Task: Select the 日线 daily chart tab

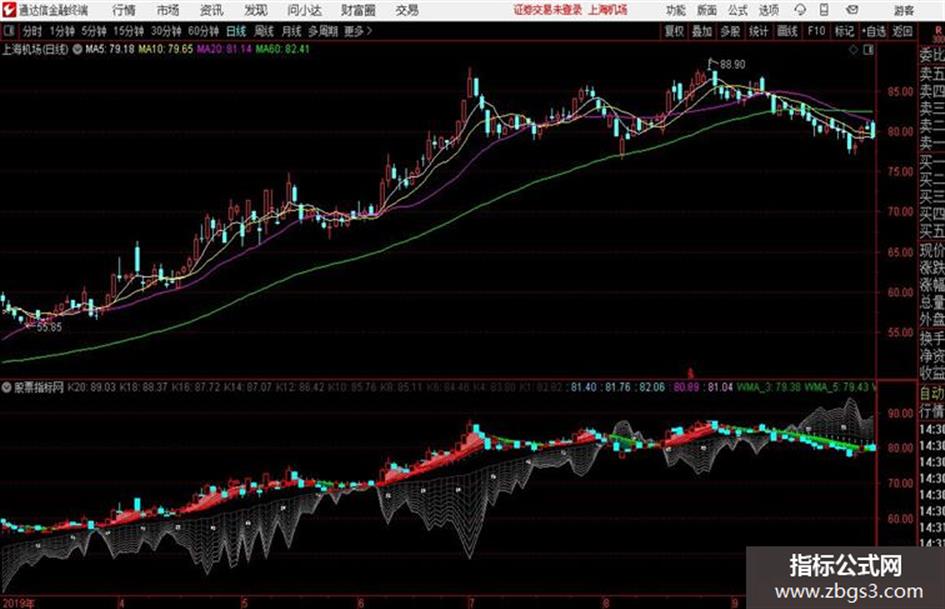Action: [x=236, y=31]
